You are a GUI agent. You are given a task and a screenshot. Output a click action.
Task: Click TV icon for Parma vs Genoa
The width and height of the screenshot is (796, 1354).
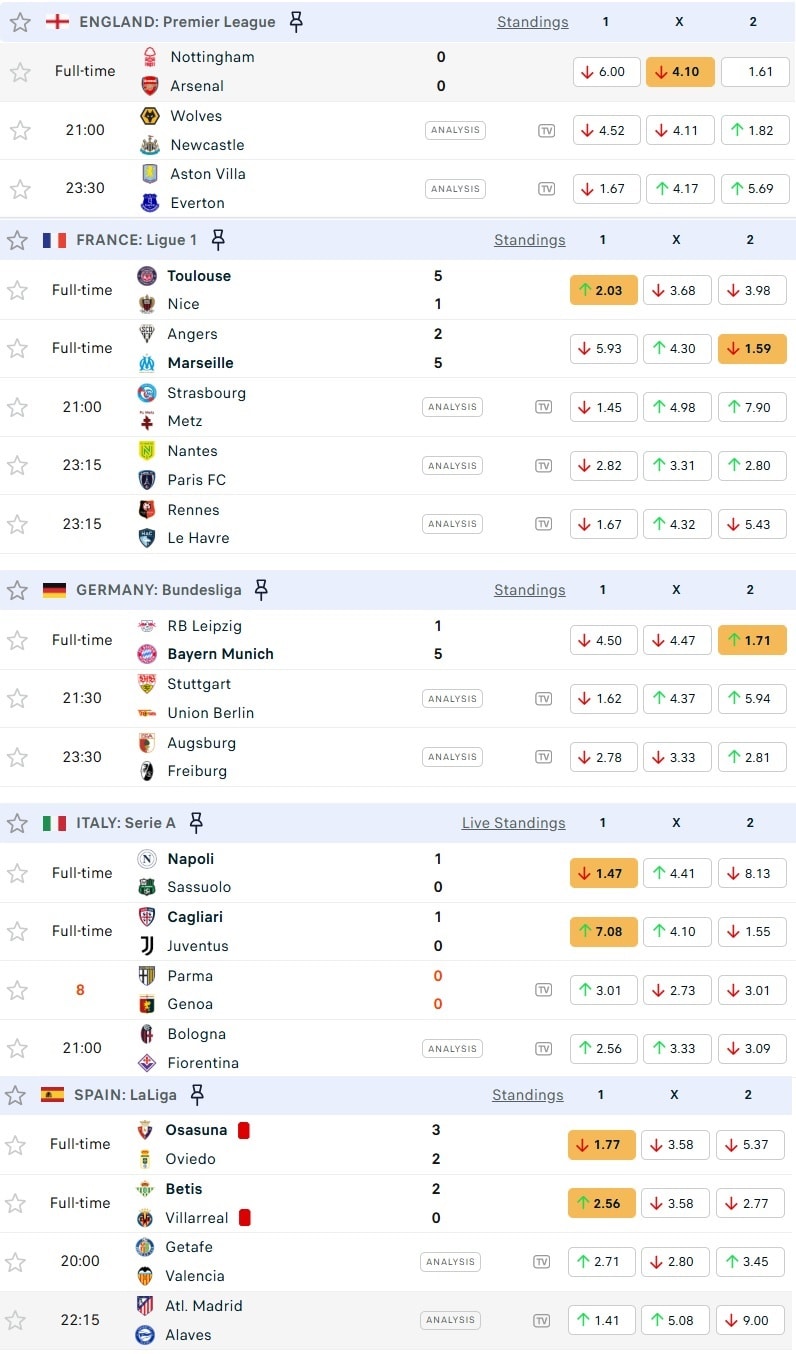pos(543,990)
